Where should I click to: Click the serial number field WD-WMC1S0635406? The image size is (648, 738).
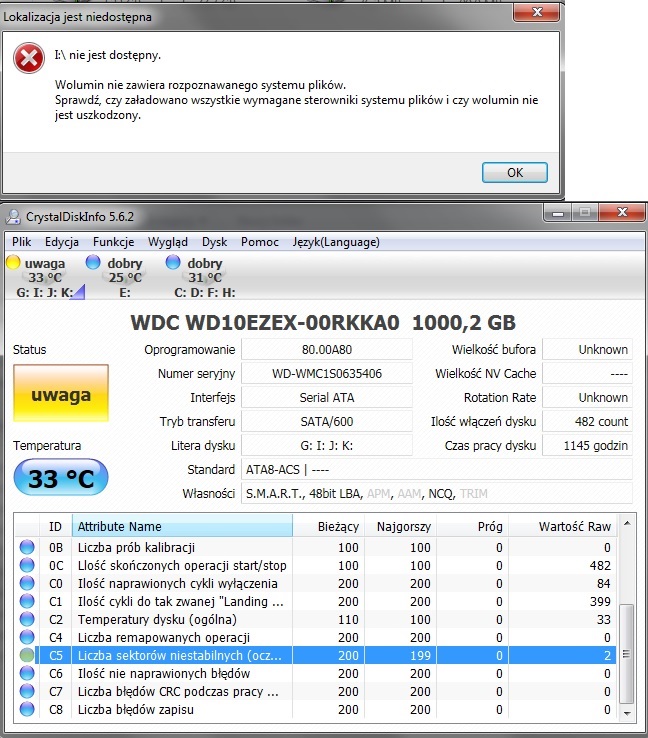327,374
